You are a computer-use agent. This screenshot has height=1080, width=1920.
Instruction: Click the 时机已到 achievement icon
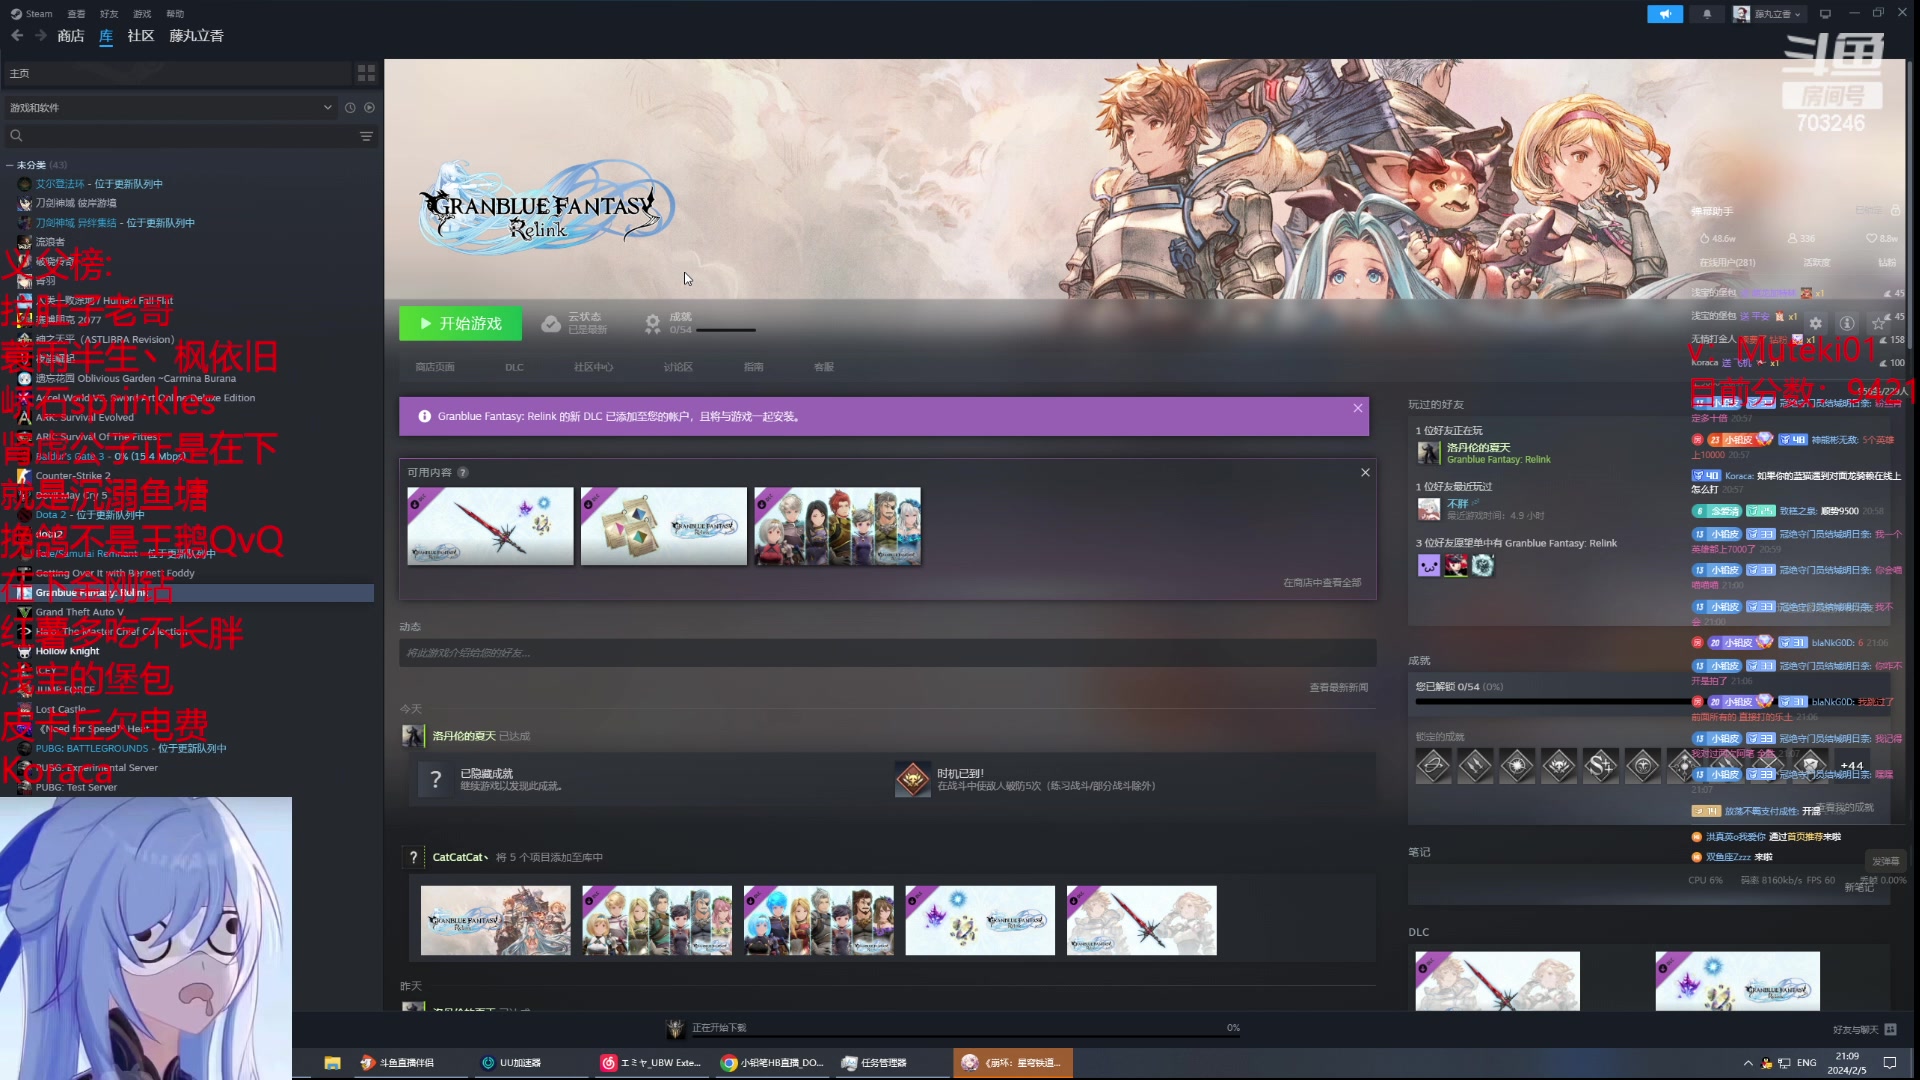pyautogui.click(x=912, y=780)
